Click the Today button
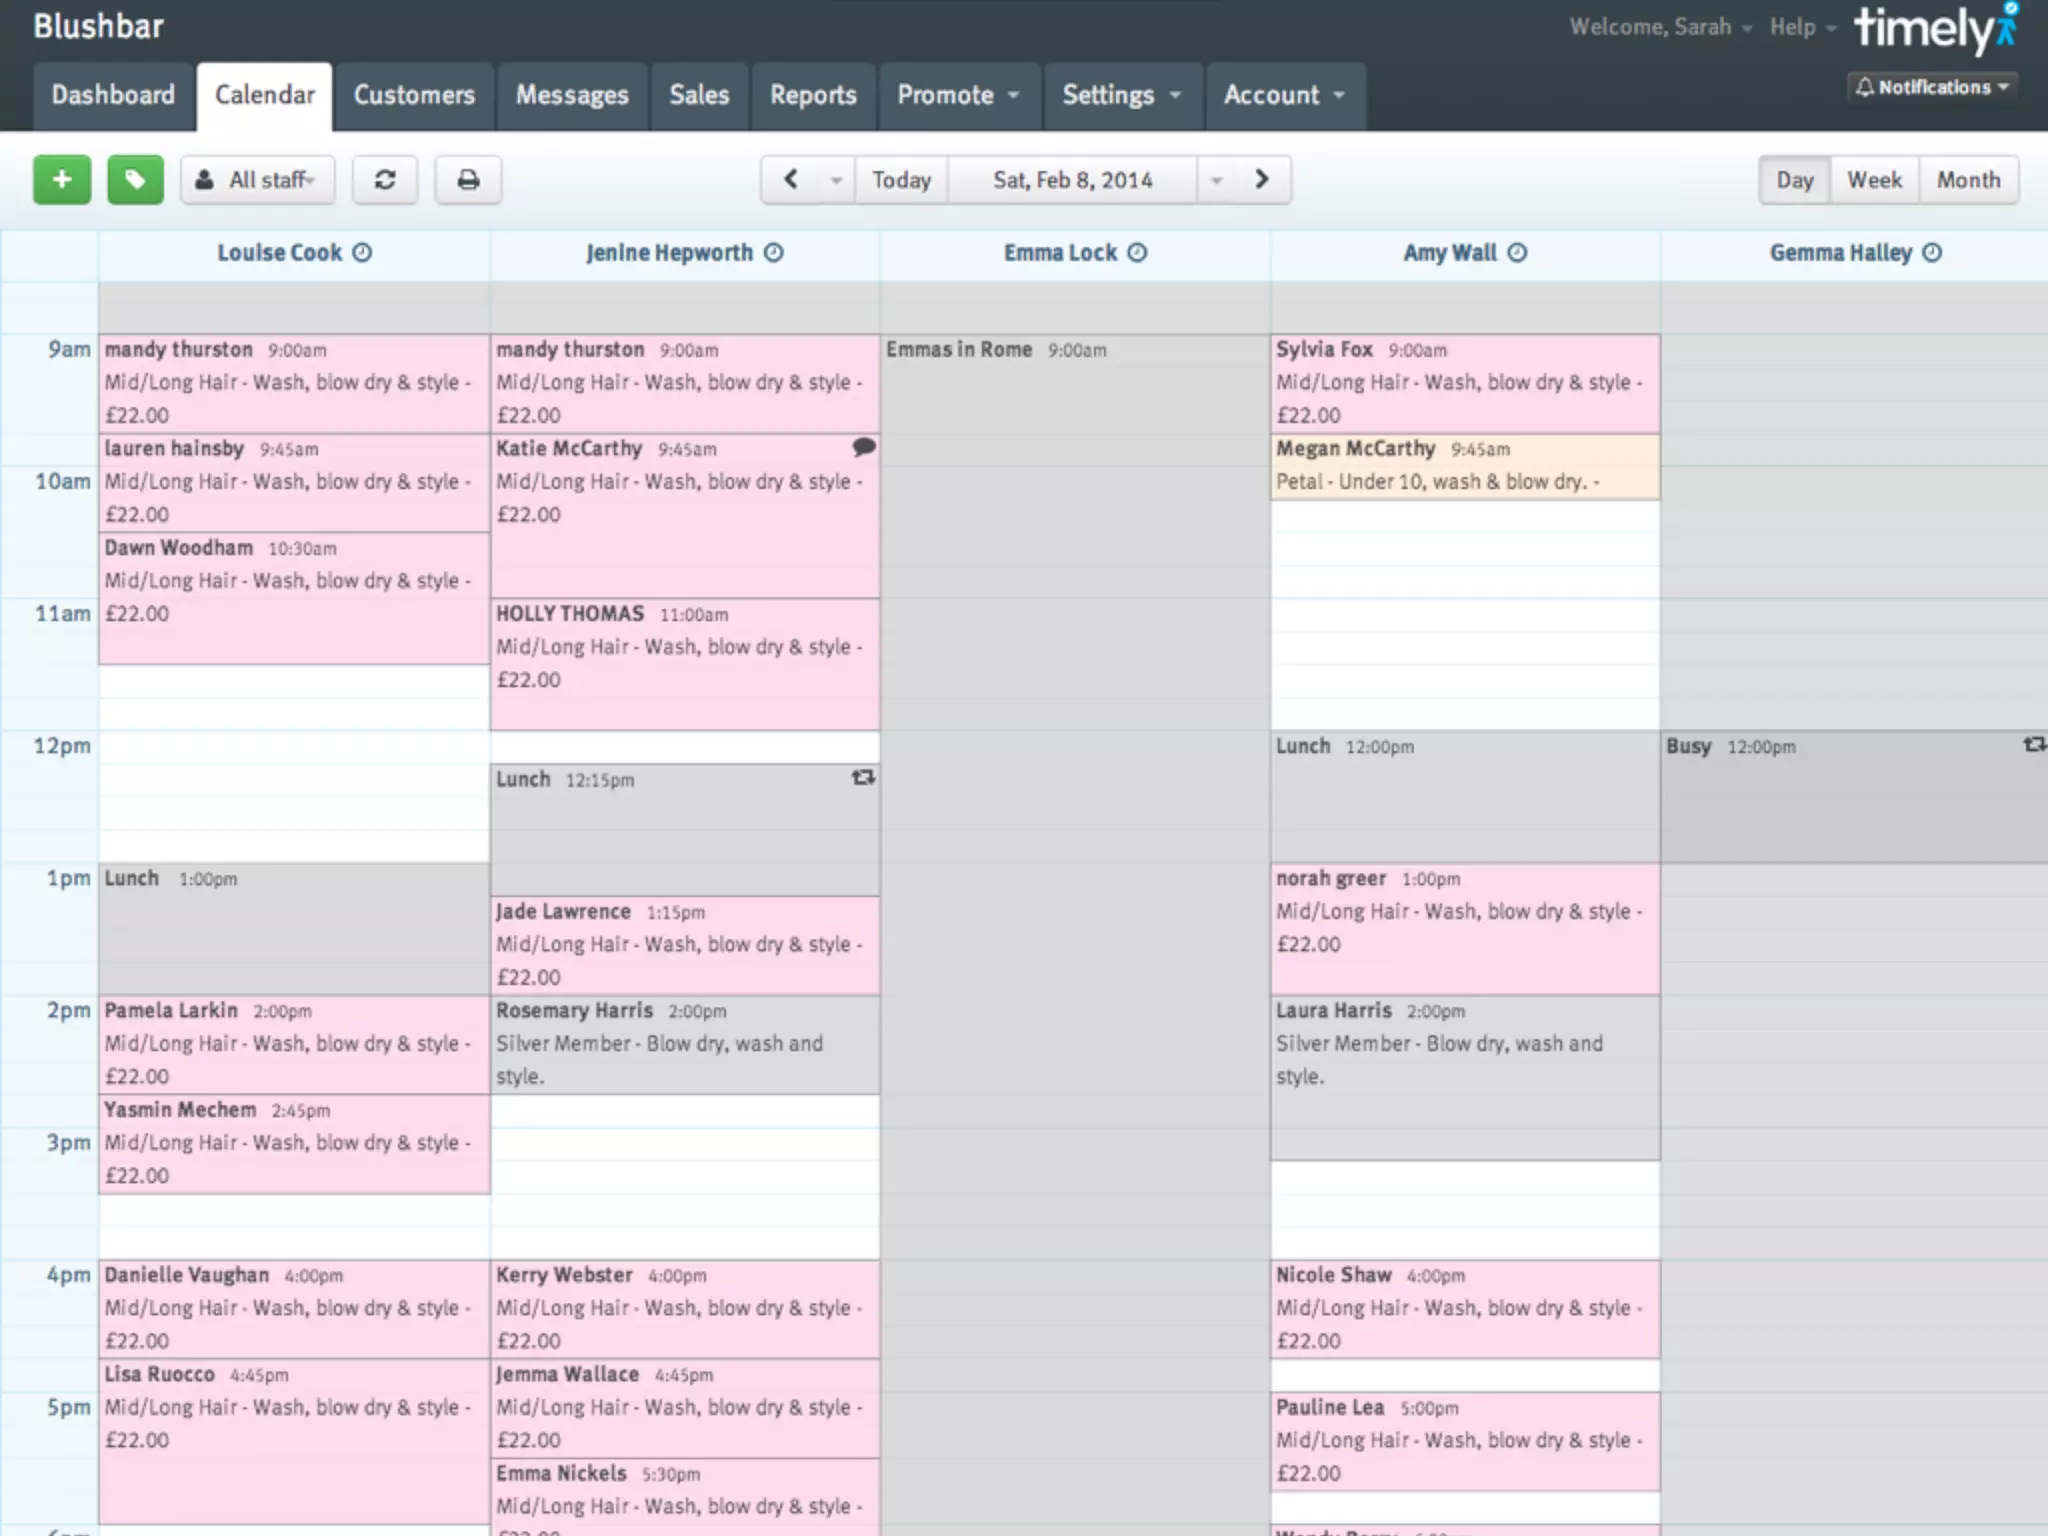Viewport: 2048px width, 1536px height. (901, 180)
